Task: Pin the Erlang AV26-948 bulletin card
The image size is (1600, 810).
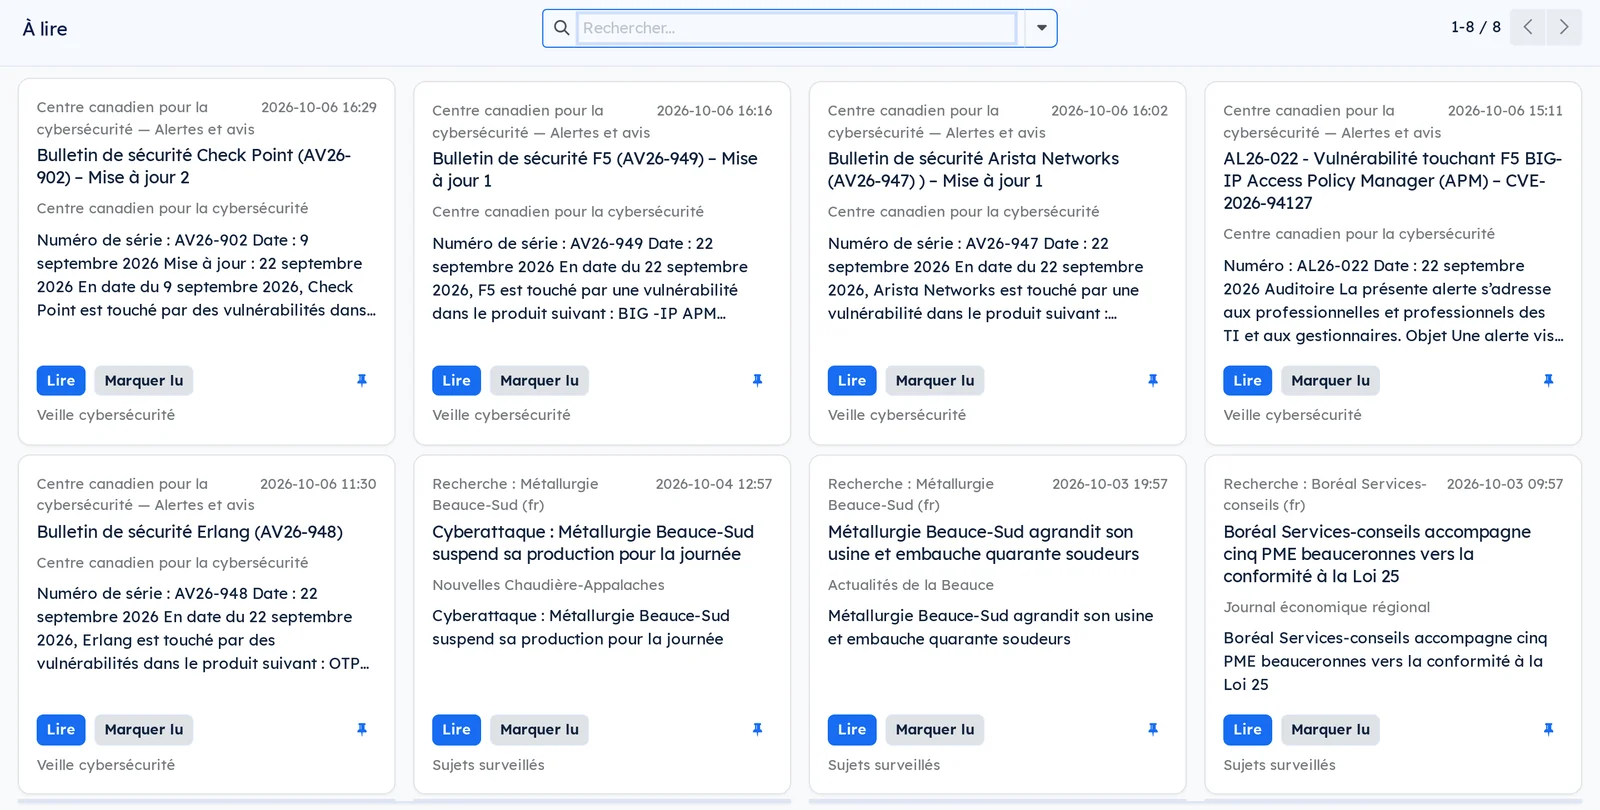Action: 362,730
